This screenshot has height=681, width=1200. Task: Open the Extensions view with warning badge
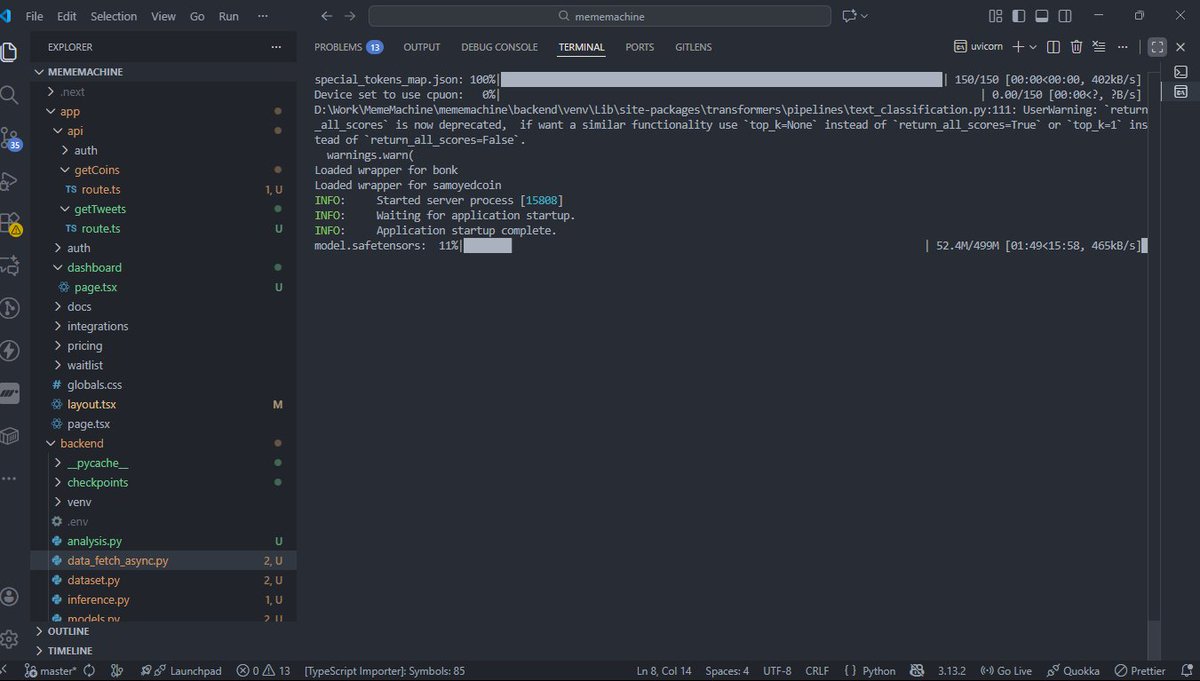click(x=10, y=223)
